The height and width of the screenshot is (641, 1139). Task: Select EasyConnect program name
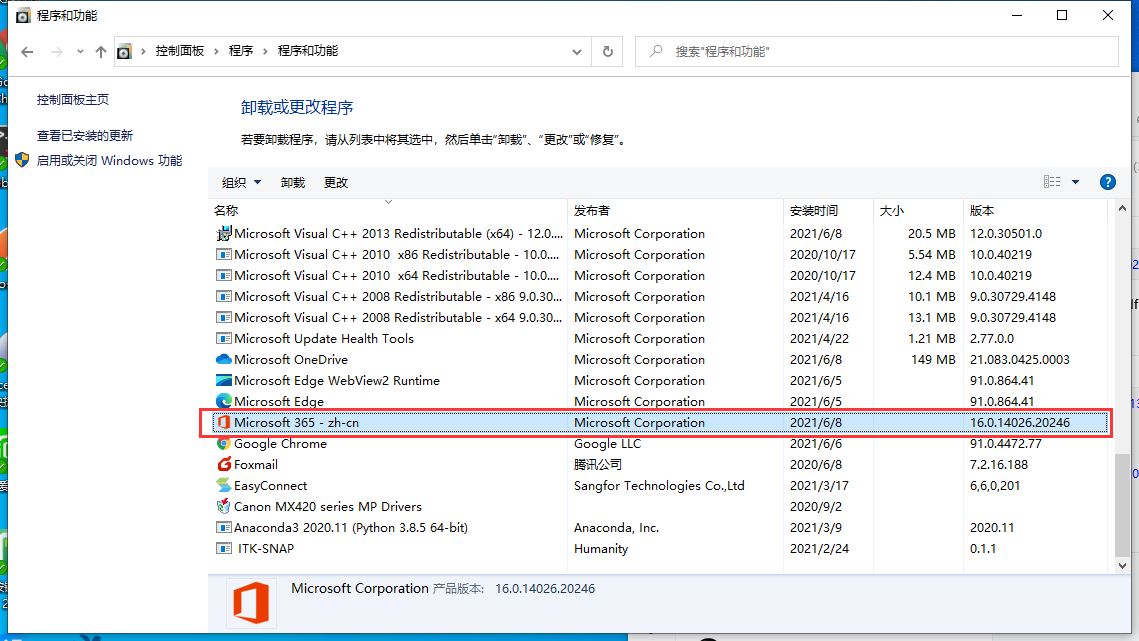(270, 485)
